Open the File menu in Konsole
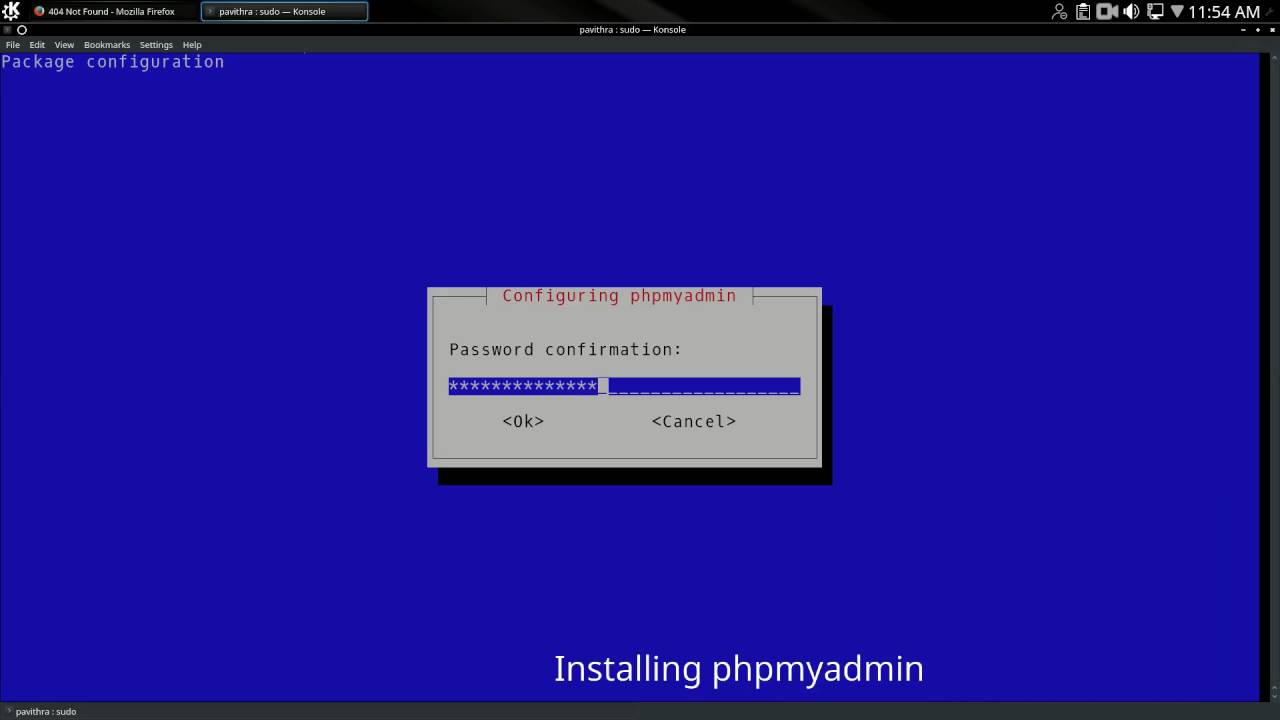Viewport: 1280px width, 720px height. tap(13, 45)
